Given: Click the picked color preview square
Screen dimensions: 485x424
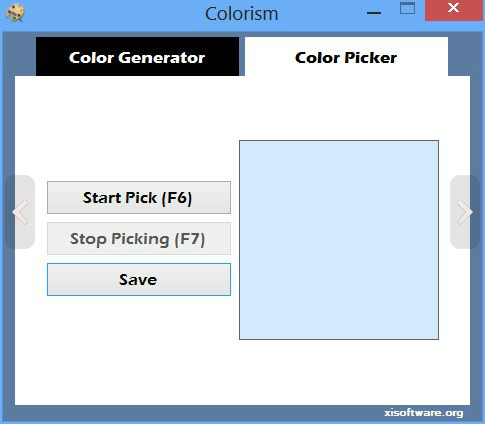Looking at the screenshot, I should coord(339,240).
